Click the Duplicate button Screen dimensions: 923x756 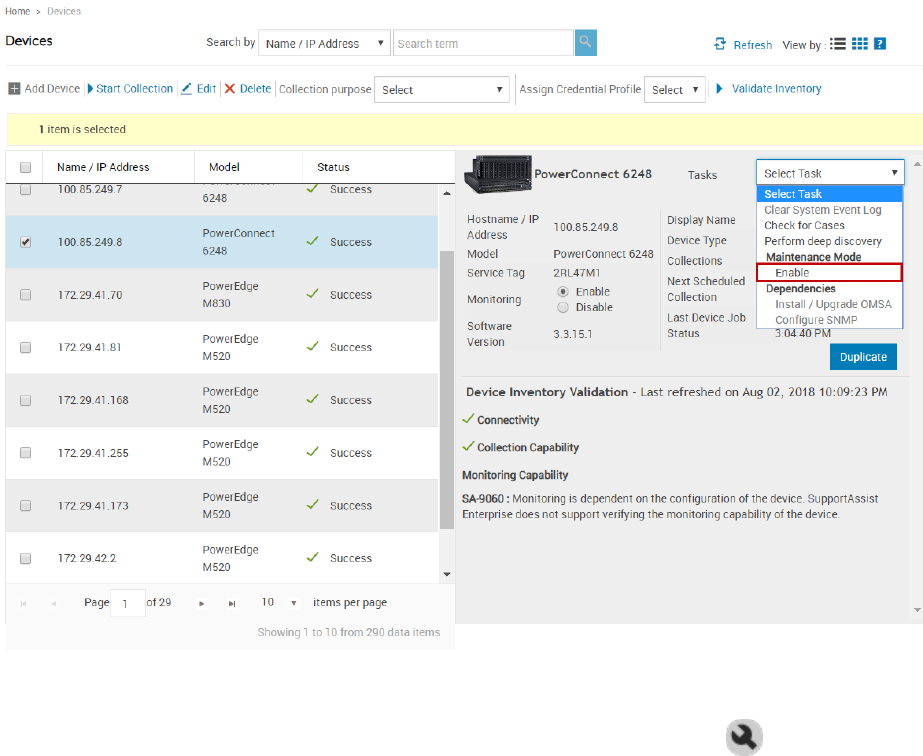[863, 357]
